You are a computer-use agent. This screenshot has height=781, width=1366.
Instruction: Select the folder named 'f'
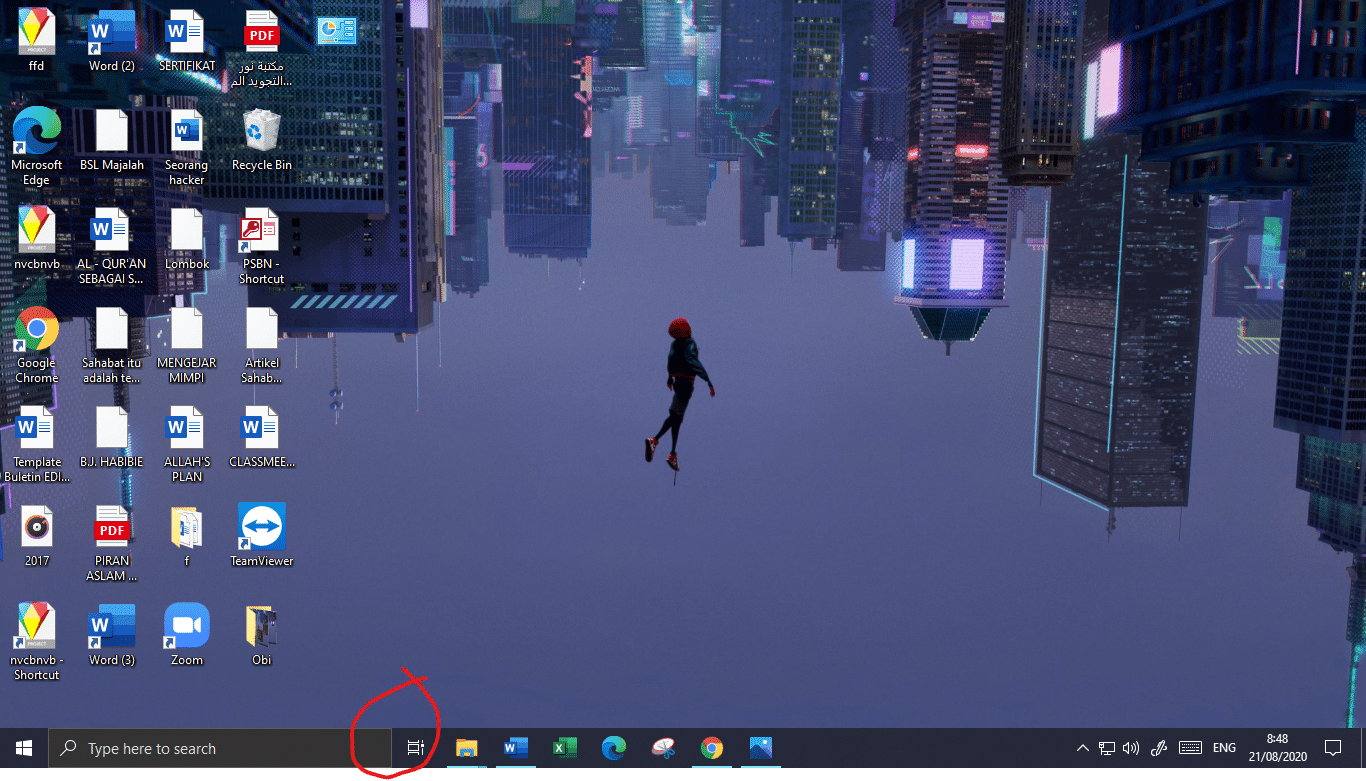[187, 535]
